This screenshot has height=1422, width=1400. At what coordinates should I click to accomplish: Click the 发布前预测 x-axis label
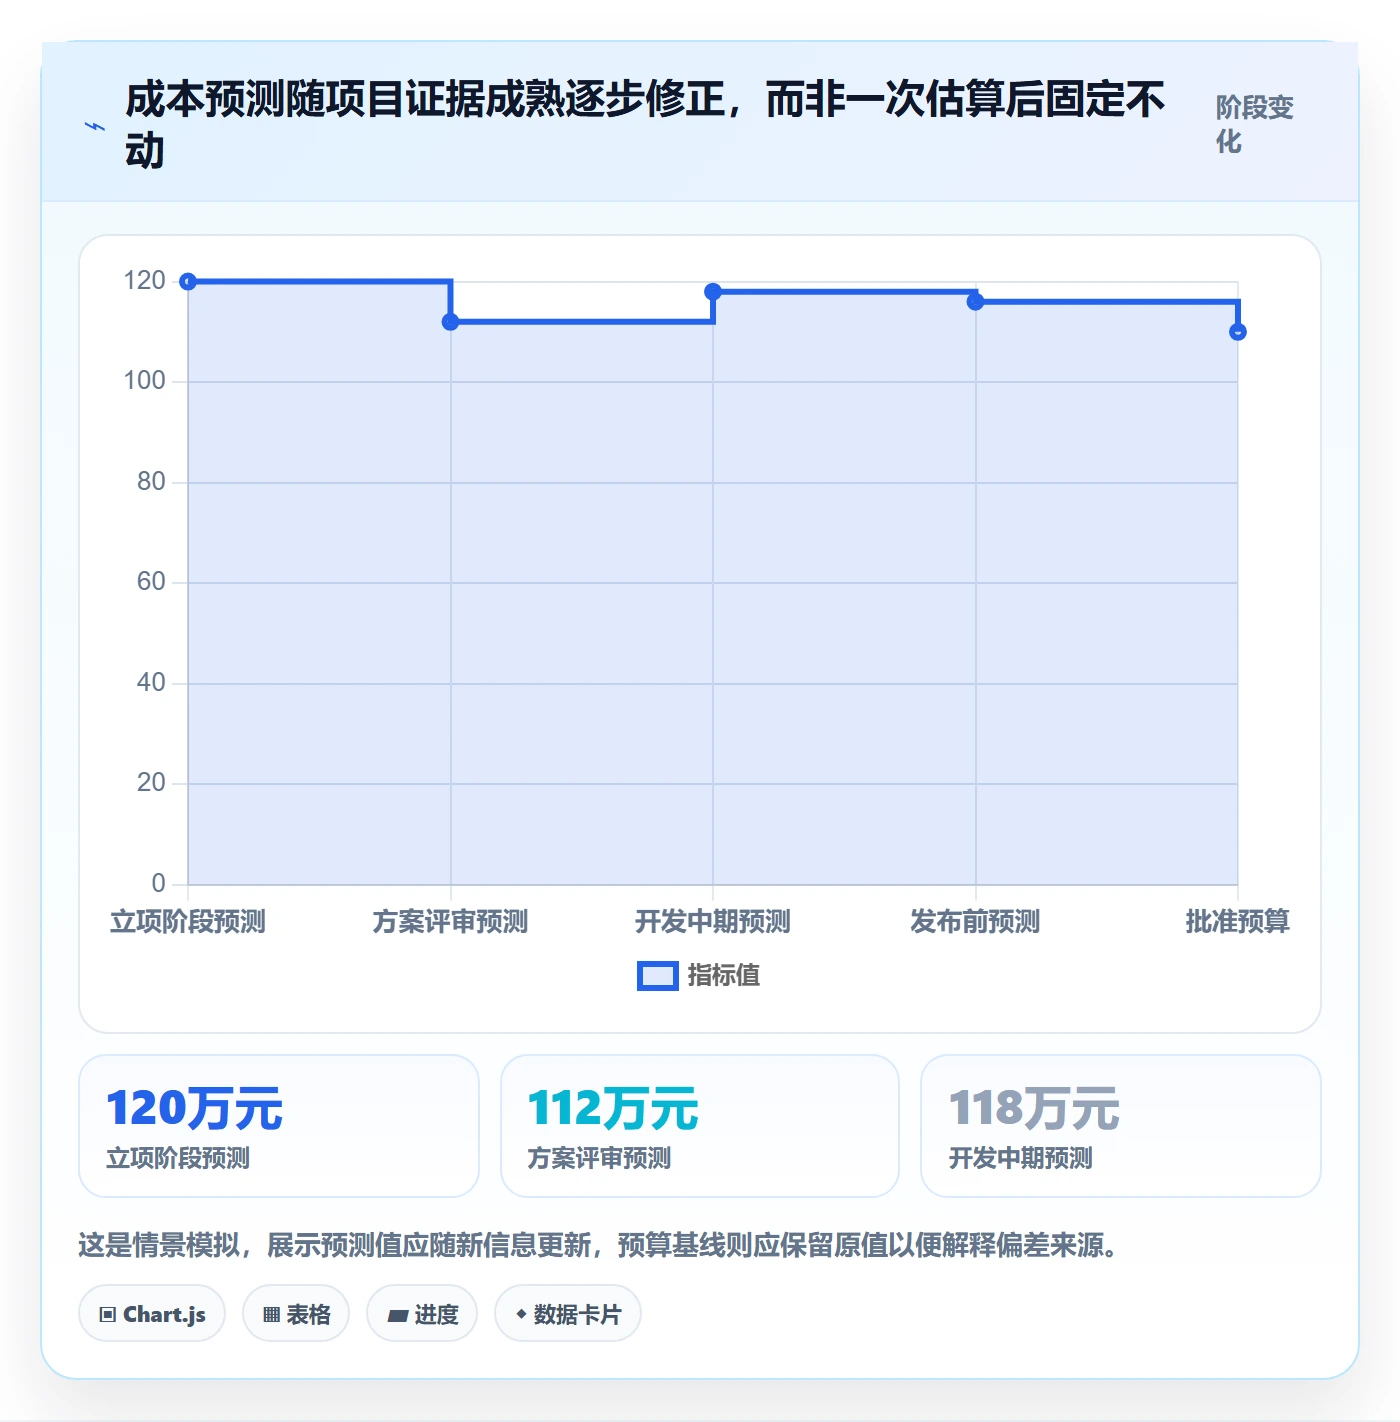point(975,921)
